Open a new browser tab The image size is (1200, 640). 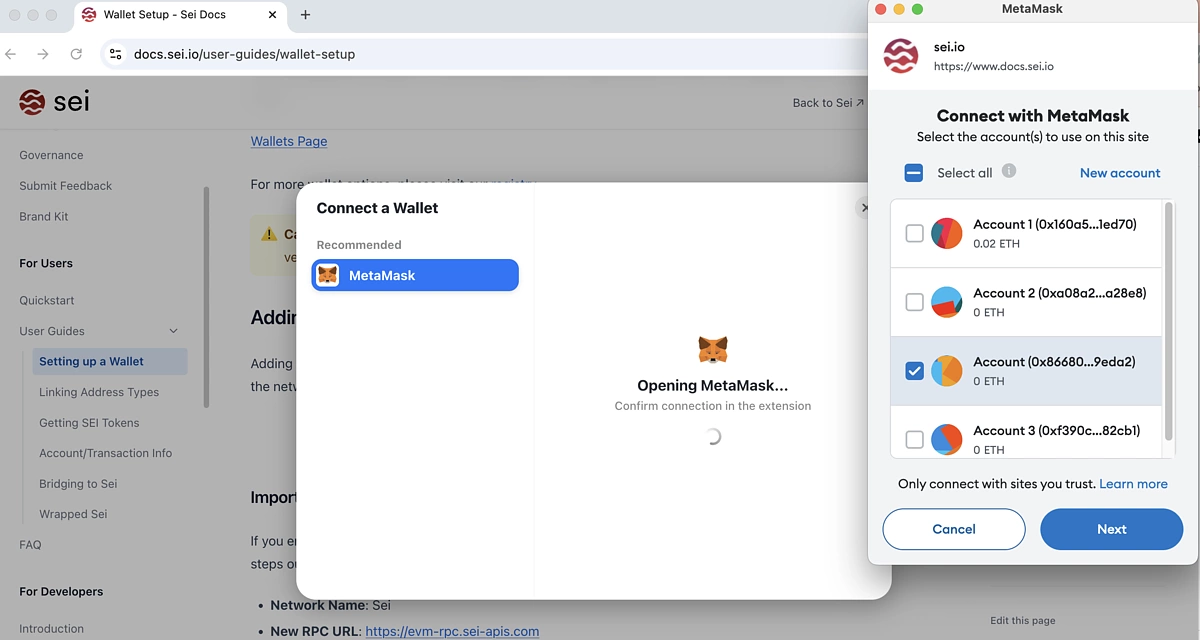pos(305,15)
